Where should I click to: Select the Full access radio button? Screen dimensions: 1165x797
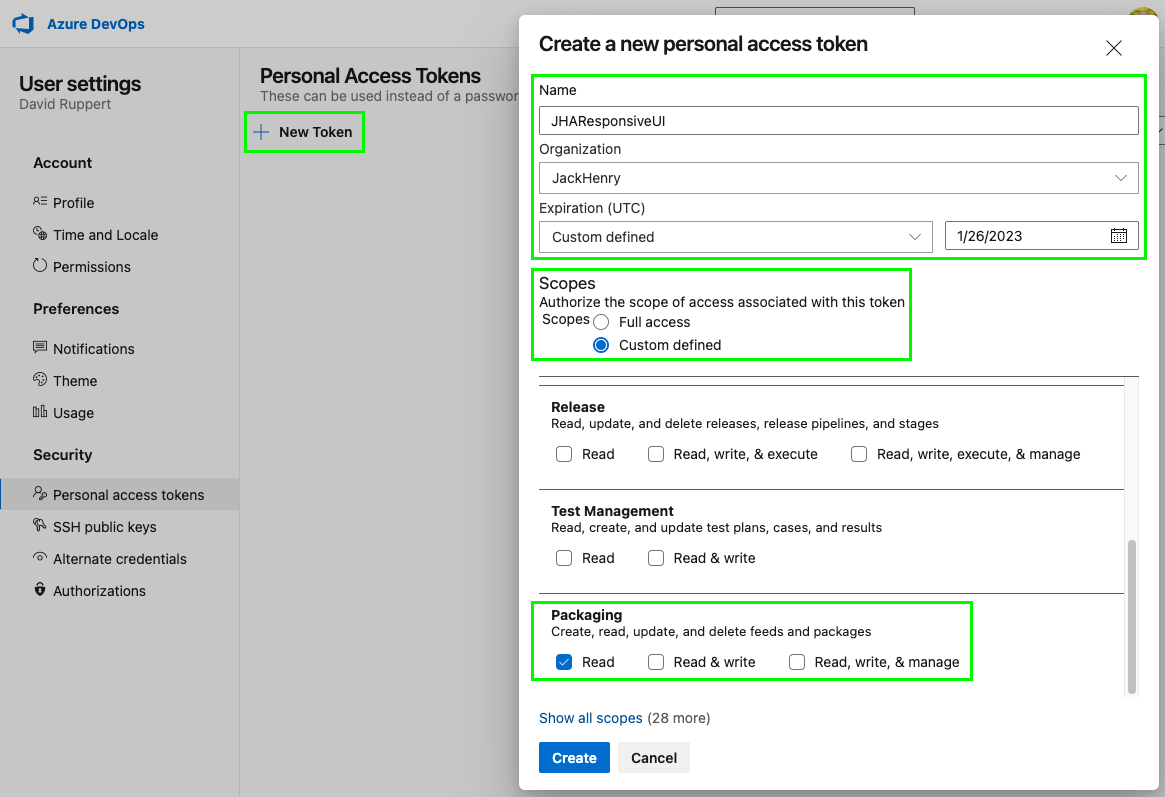coord(601,322)
